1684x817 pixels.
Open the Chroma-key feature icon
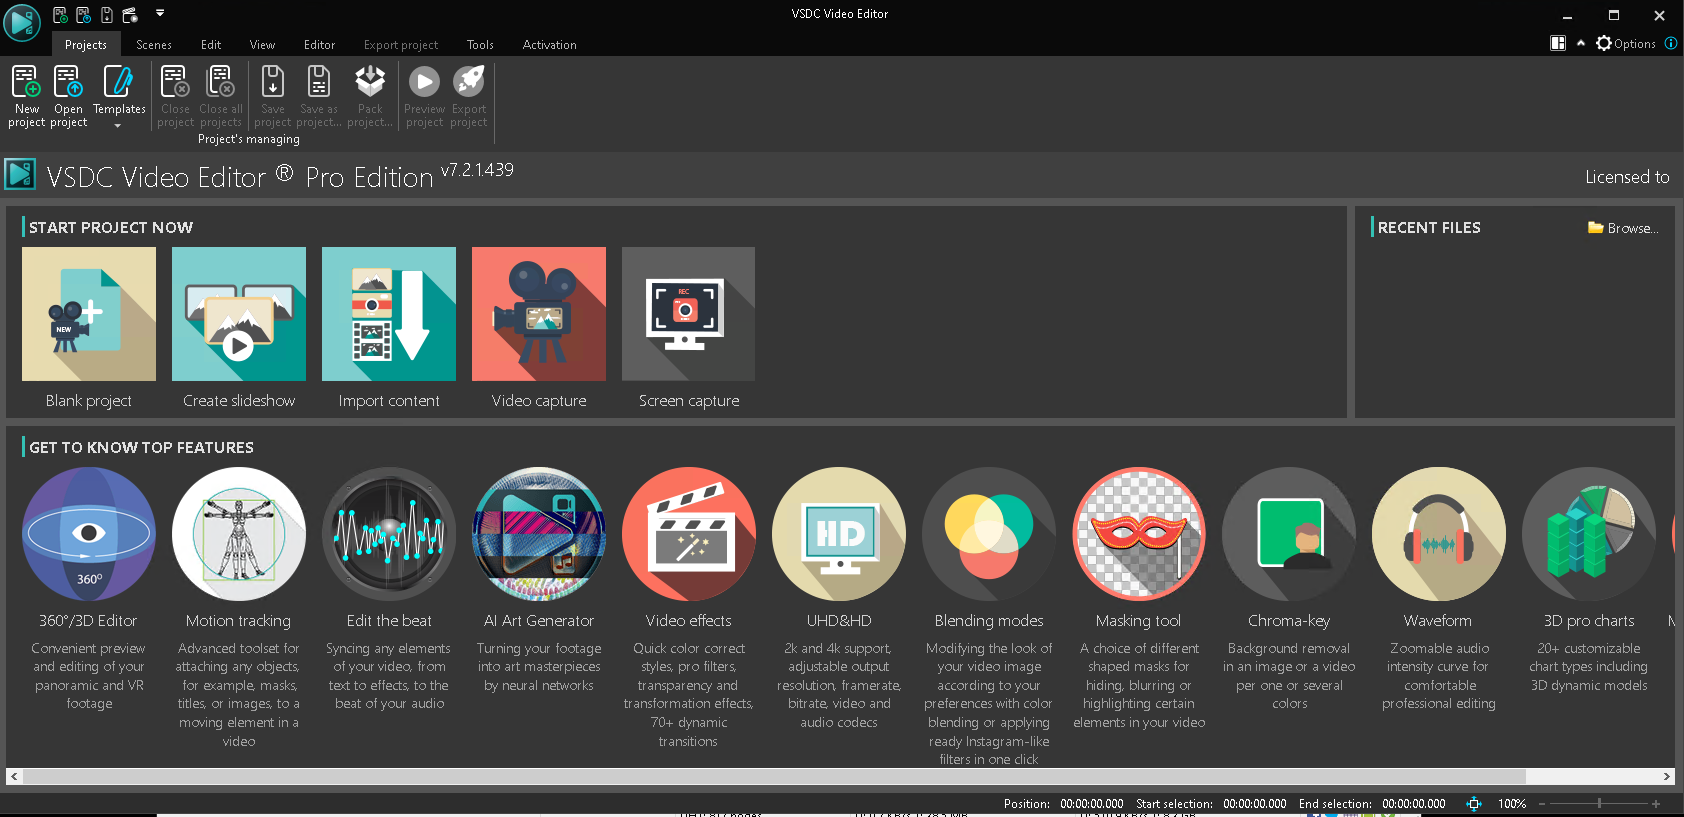click(1289, 534)
